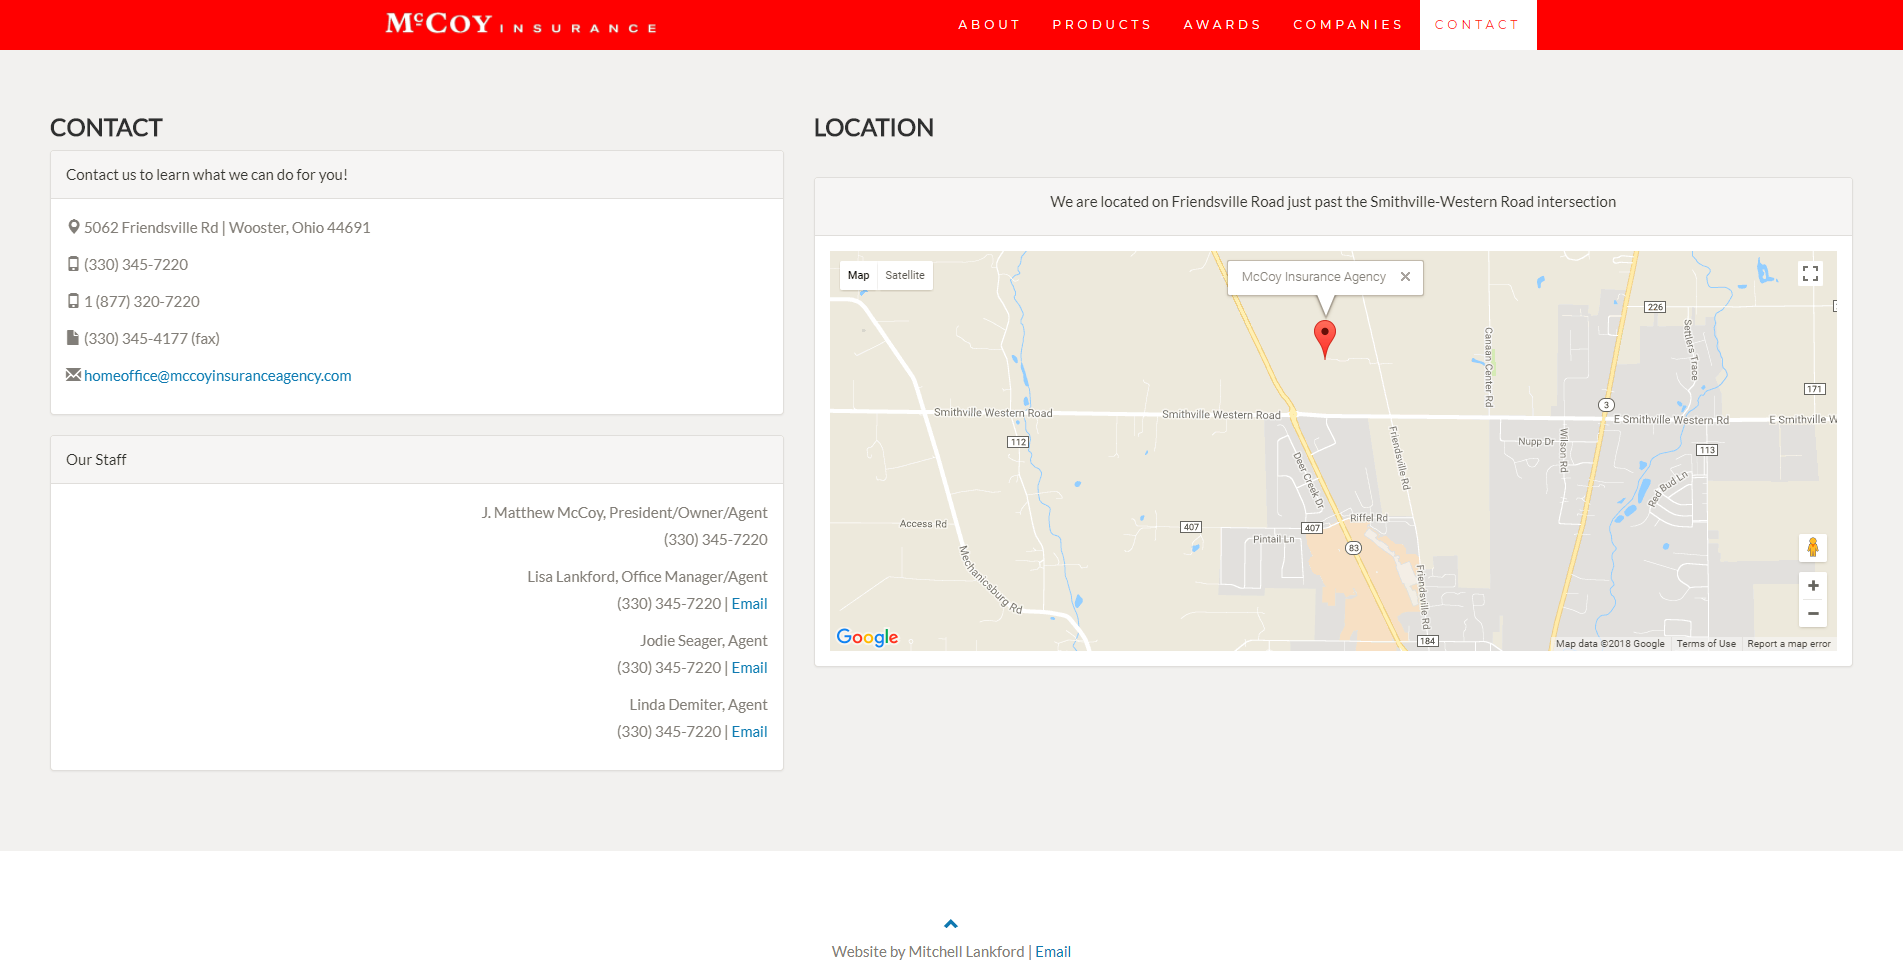
Task: Click the phone icon beside (330) 345-7220
Action: point(73,264)
